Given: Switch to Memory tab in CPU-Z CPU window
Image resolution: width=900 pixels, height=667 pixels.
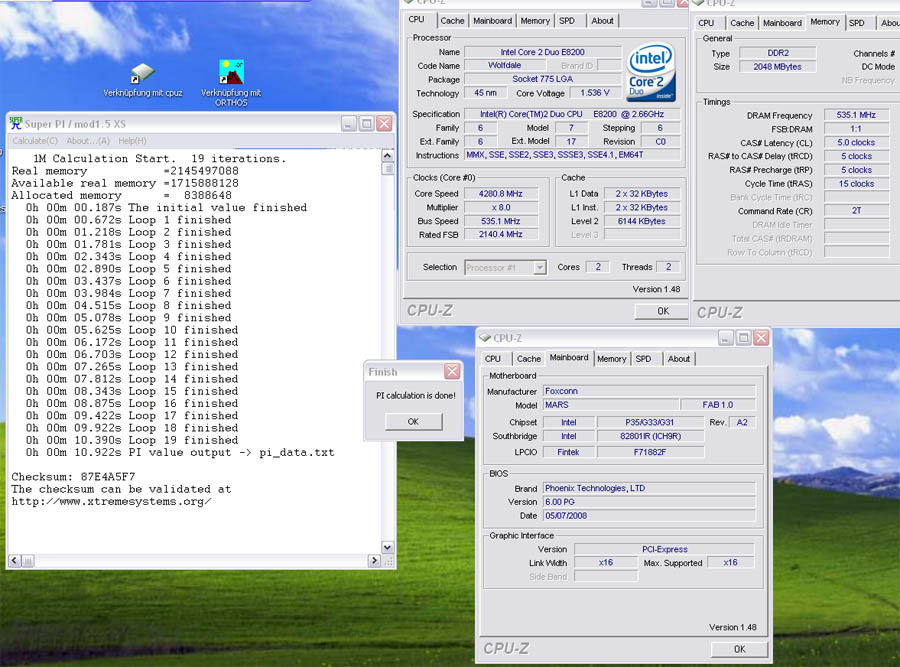Looking at the screenshot, I should (x=535, y=21).
